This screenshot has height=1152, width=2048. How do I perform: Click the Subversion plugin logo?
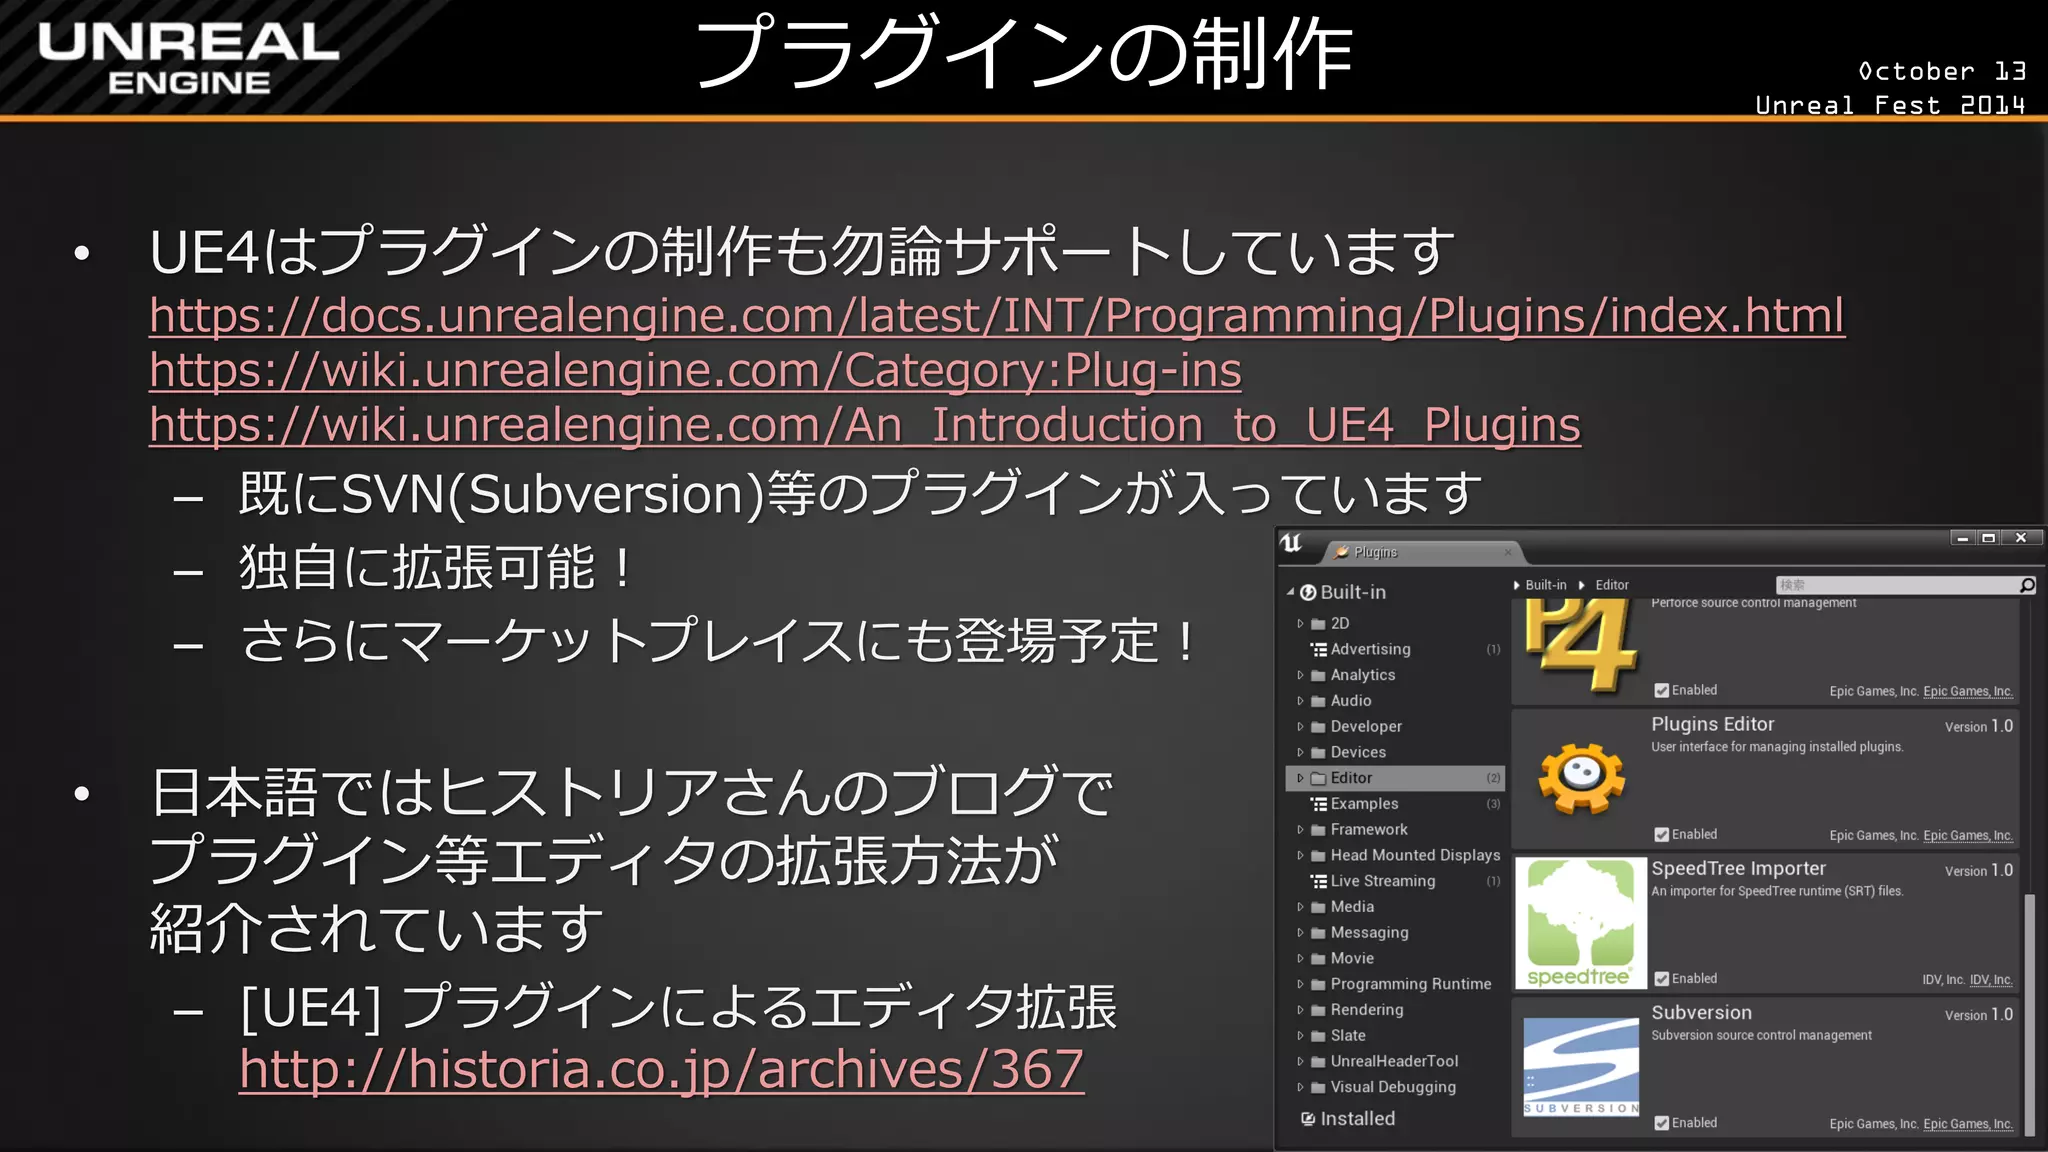point(1581,1067)
